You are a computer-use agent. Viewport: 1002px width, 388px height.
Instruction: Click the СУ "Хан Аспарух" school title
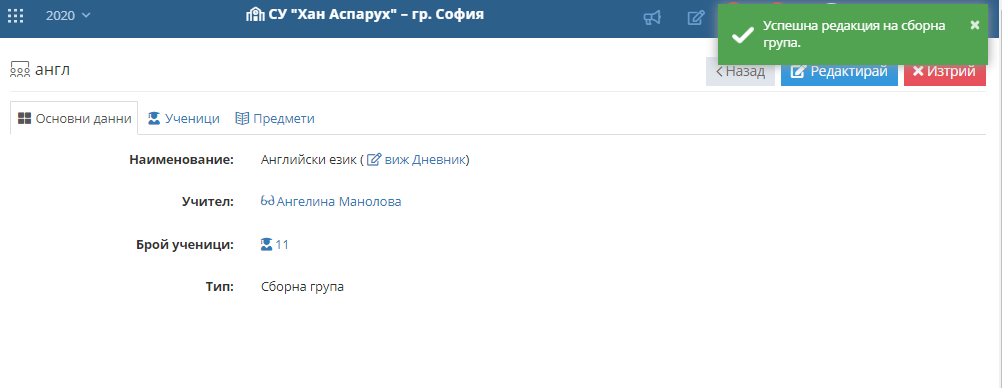point(372,15)
